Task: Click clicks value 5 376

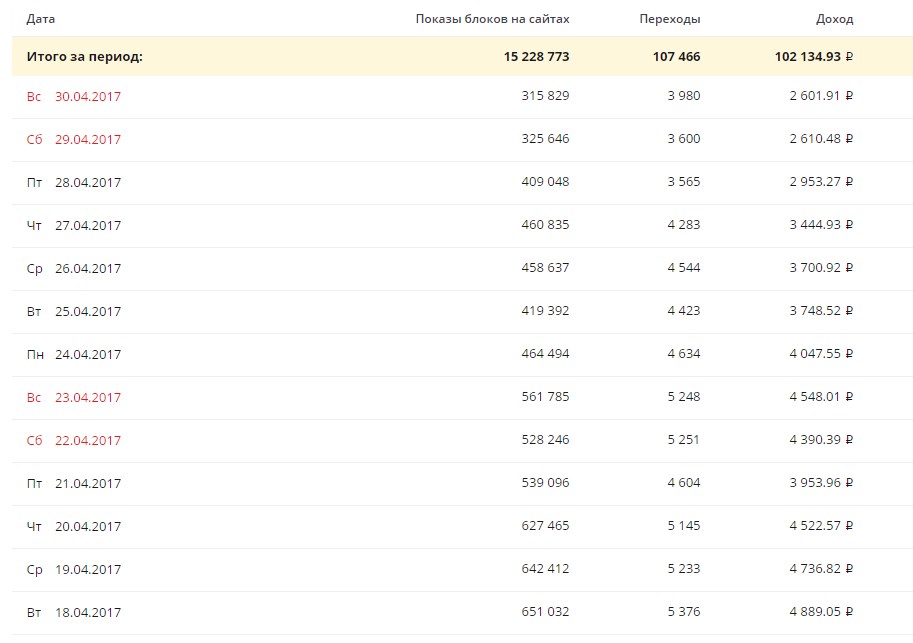Action: pos(684,613)
